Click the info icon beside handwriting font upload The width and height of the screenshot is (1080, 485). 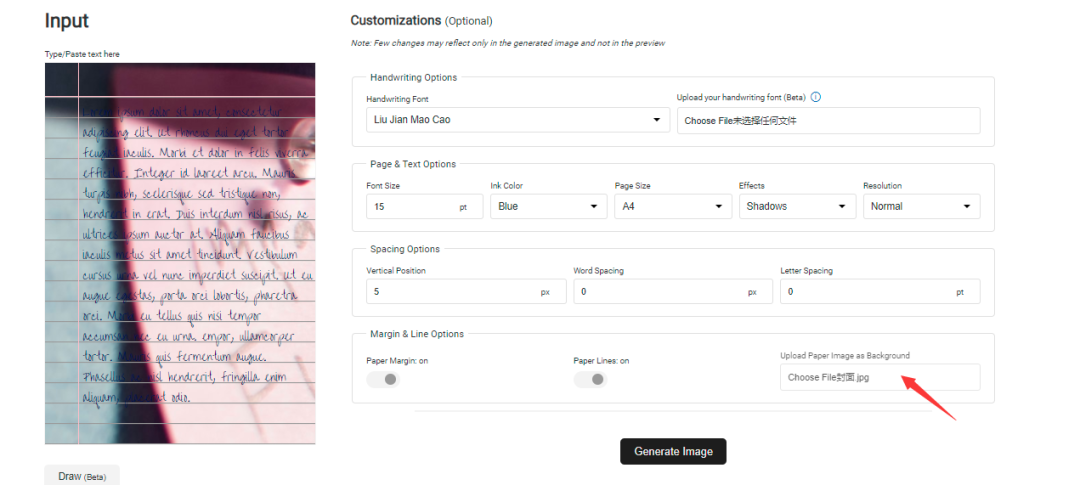point(816,97)
